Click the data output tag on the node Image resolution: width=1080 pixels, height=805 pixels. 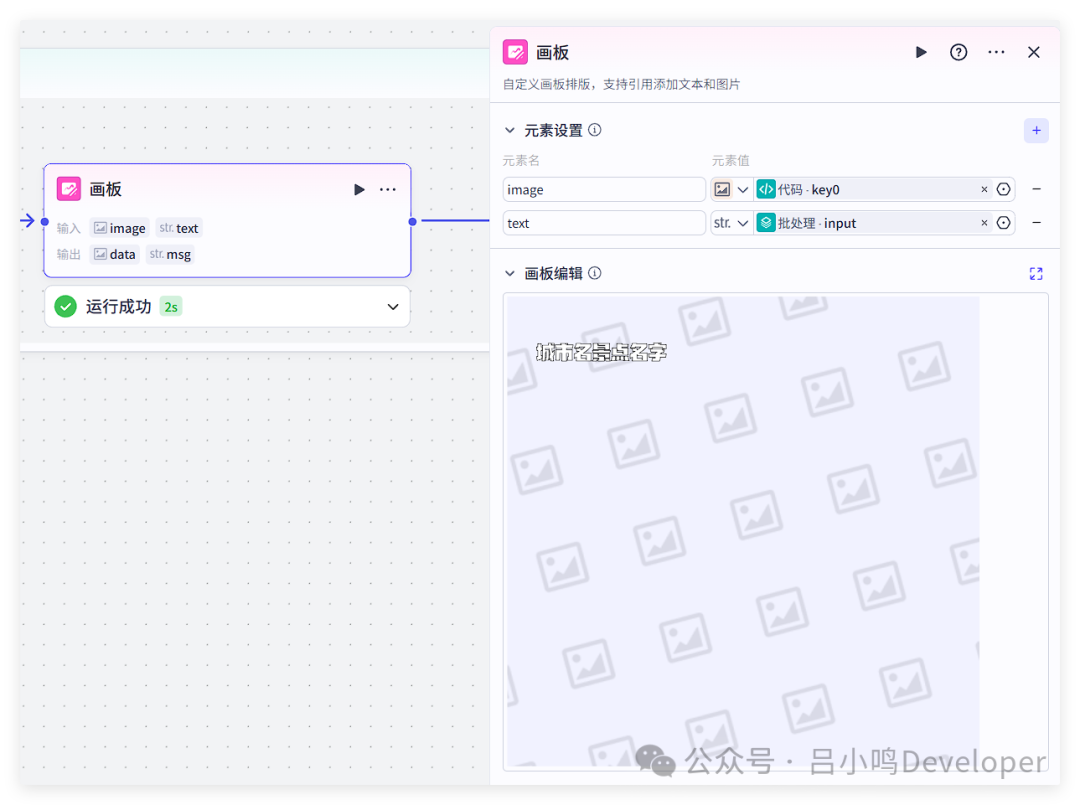point(115,254)
